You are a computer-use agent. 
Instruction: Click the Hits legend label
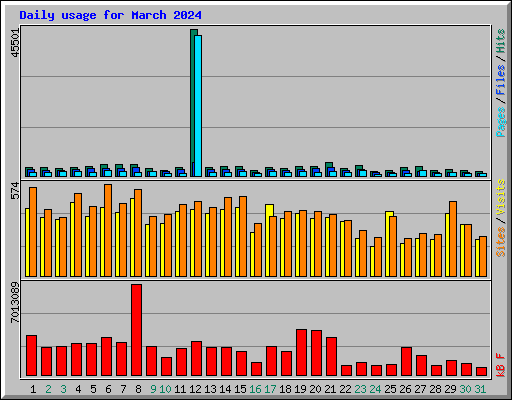point(500,41)
